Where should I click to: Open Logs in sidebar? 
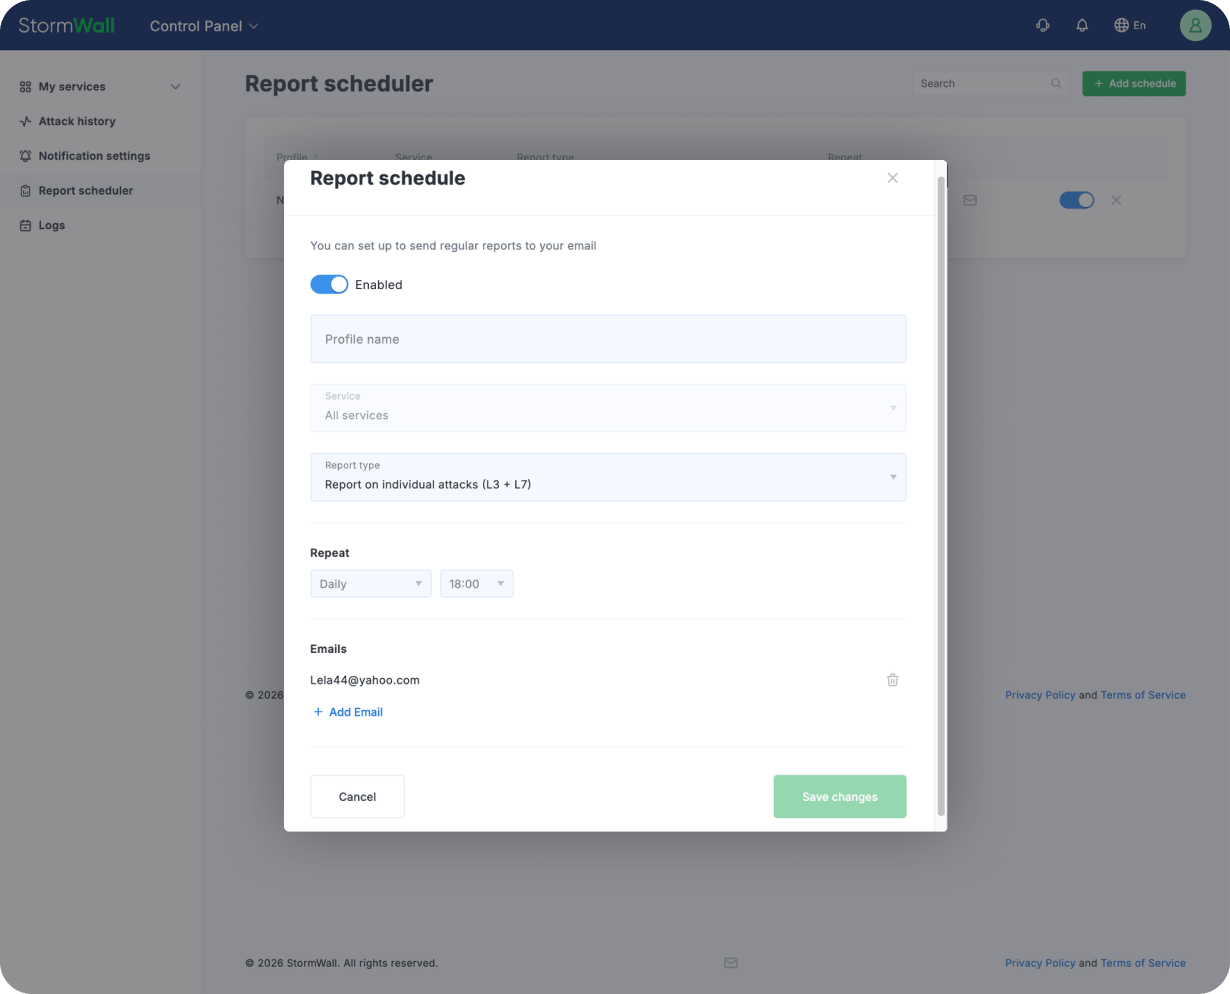[x=52, y=226]
